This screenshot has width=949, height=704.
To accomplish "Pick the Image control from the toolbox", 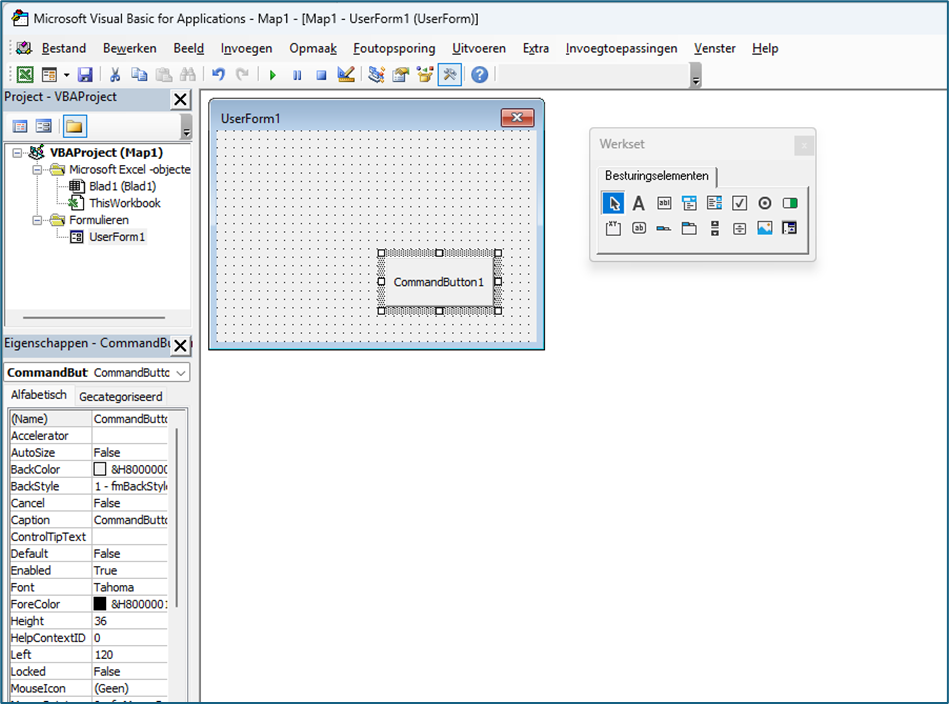I will 764,228.
